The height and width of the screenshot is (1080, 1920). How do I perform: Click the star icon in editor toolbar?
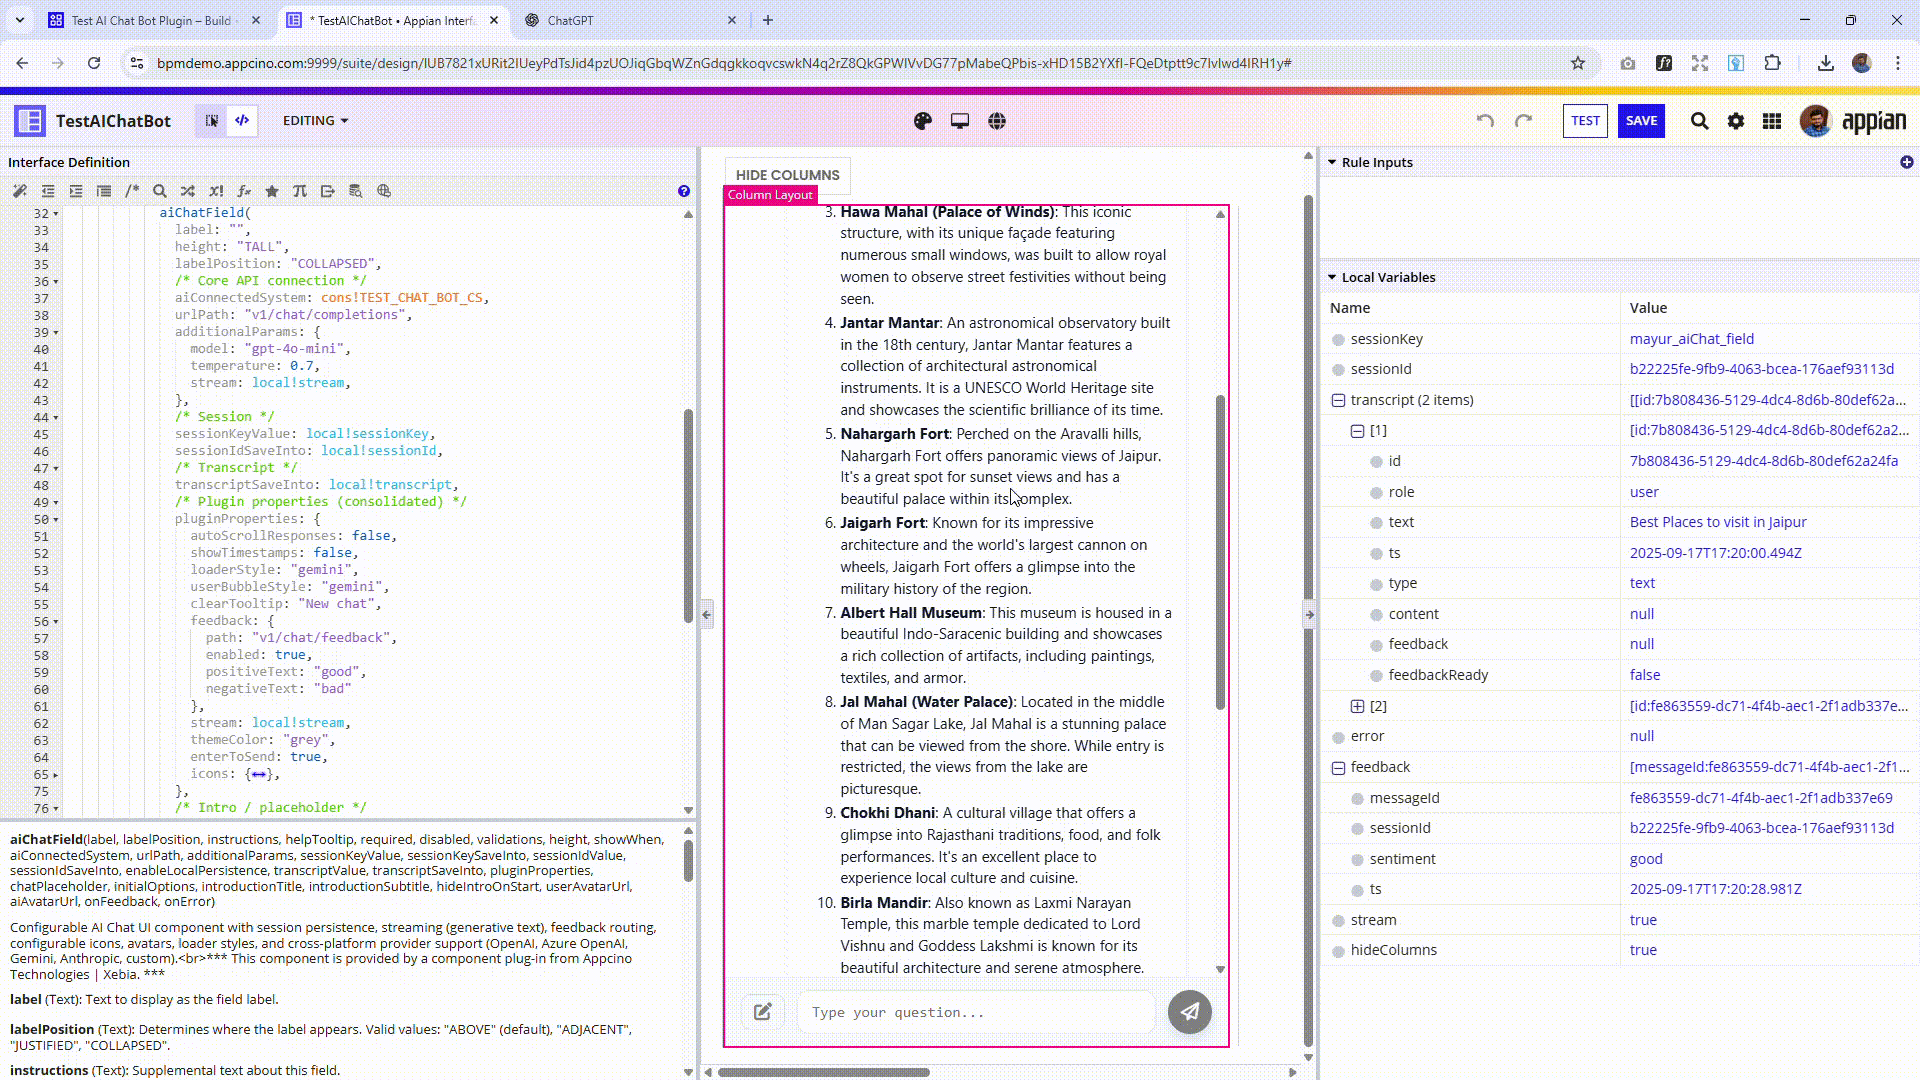point(272,191)
